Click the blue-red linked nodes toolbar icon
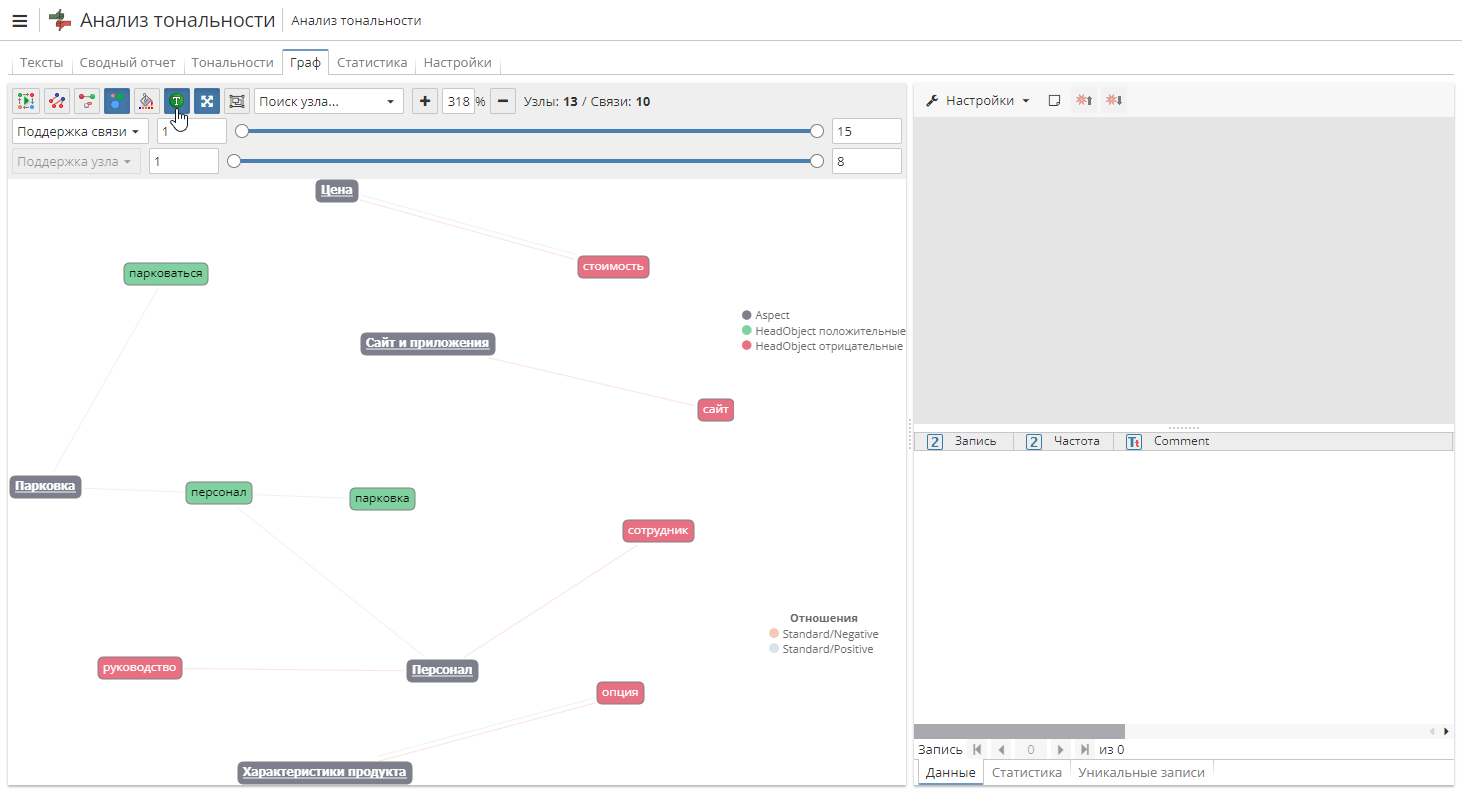This screenshot has height=793, width=1462. tap(57, 101)
